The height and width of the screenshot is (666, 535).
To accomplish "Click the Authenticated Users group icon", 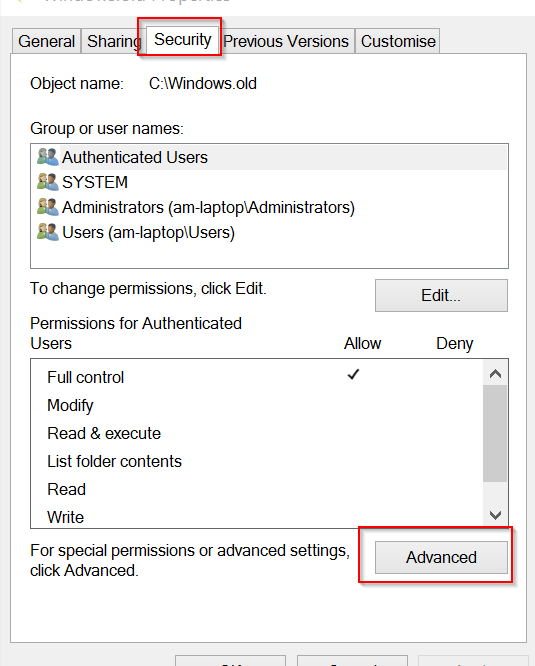I will 48,157.
